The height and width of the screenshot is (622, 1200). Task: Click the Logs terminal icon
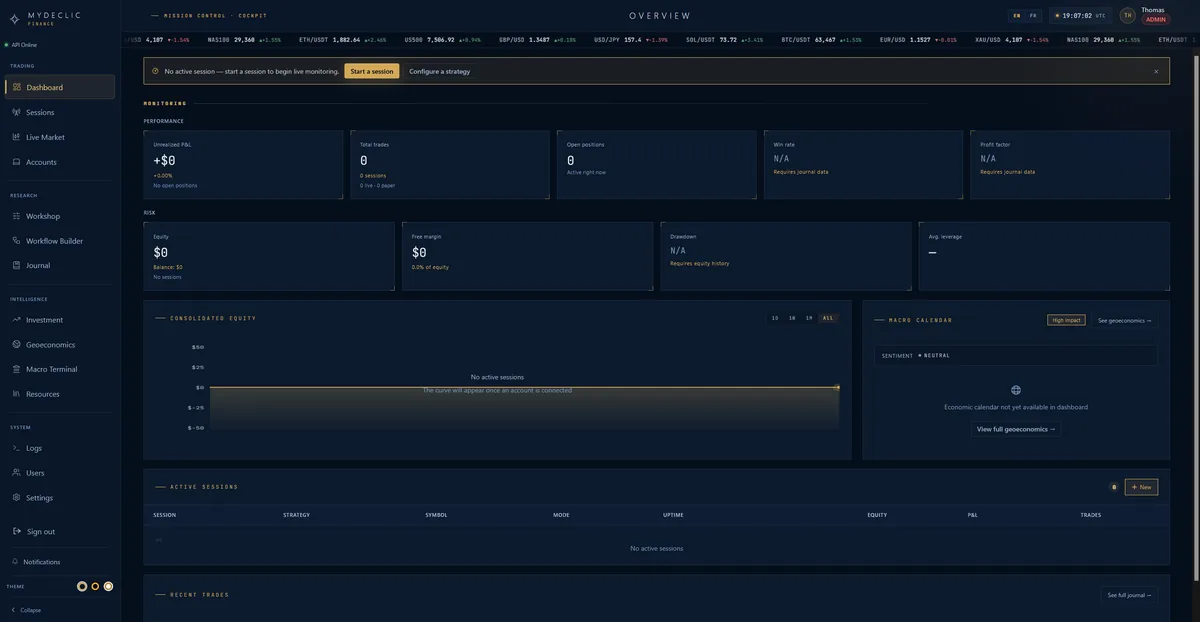[17, 448]
